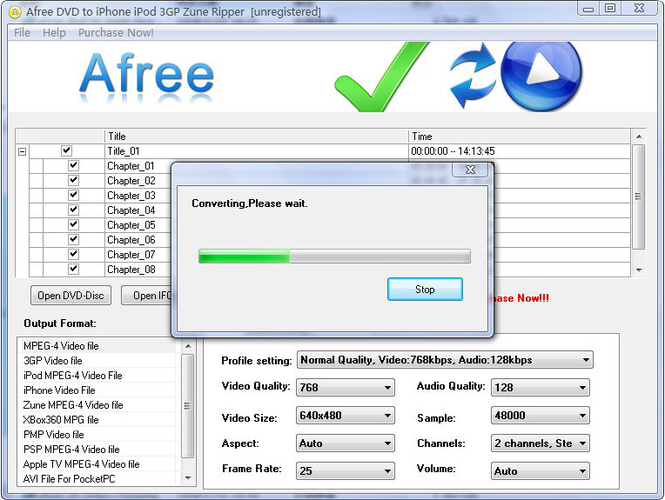This screenshot has height=500, width=665.
Task: Open the Frame Rate dropdown
Action: pyautogui.click(x=345, y=471)
